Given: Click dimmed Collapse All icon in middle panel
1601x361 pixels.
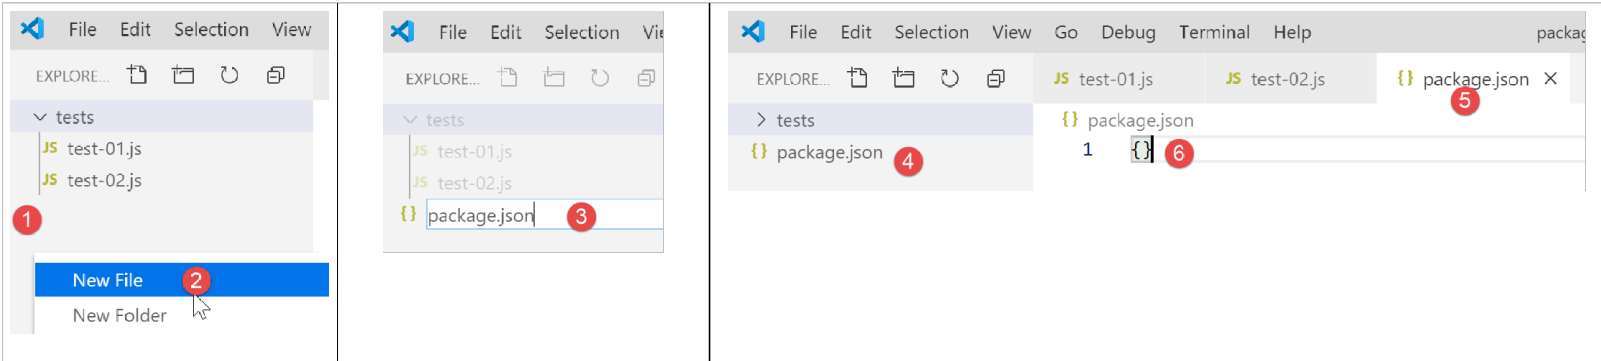Looking at the screenshot, I should pyautogui.click(x=646, y=78).
